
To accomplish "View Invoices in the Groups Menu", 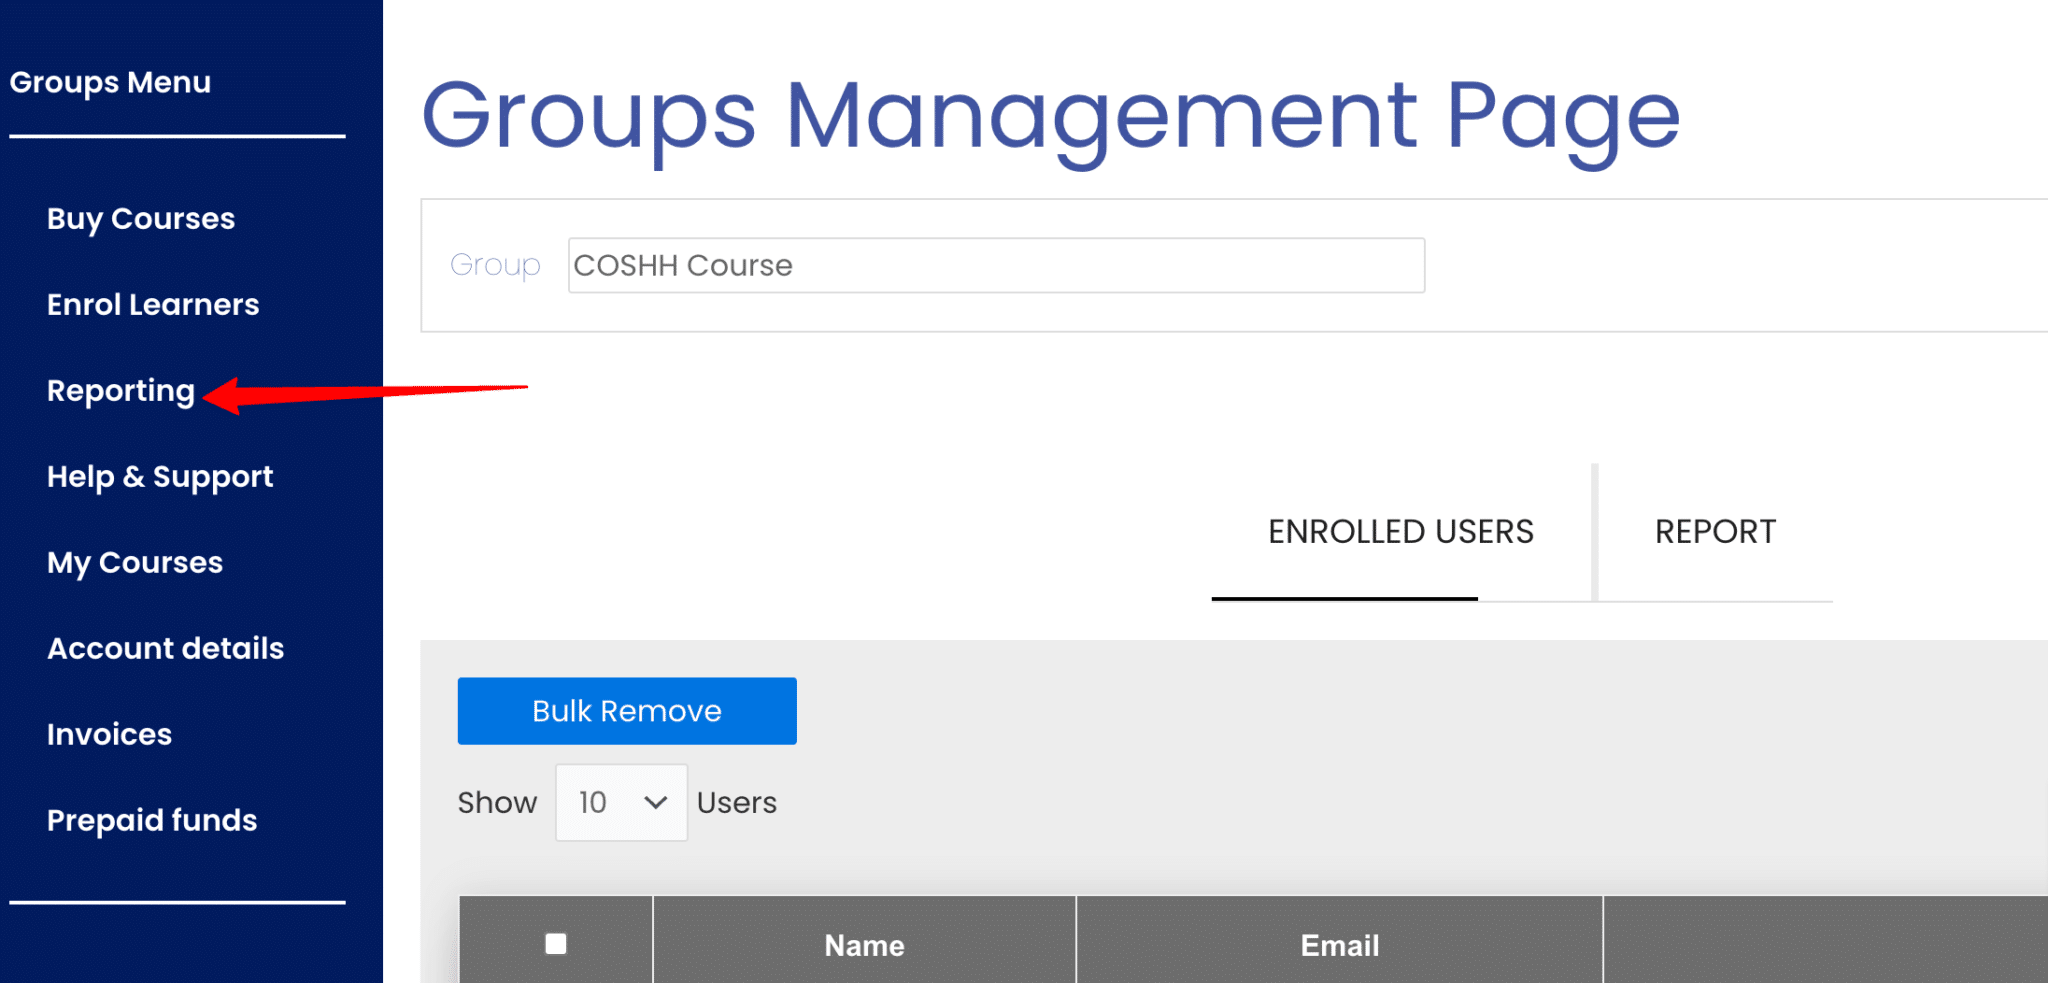I will (109, 735).
